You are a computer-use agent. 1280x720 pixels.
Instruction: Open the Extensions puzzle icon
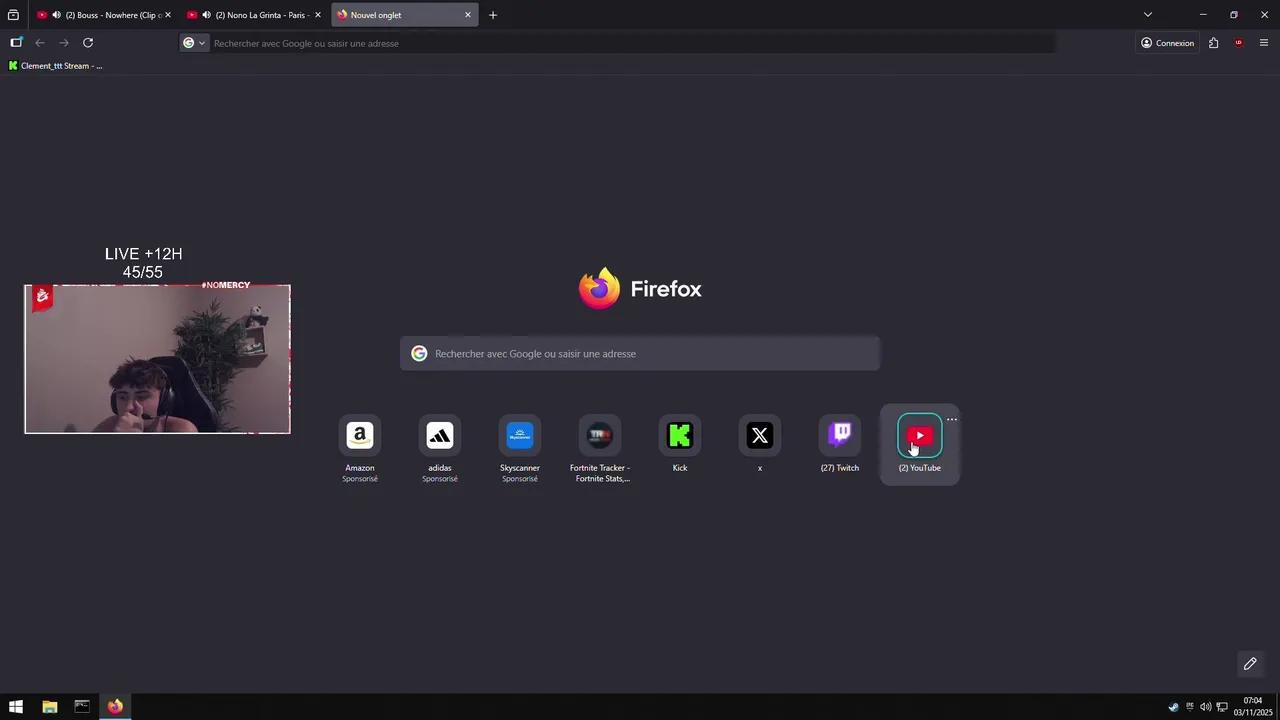tap(1213, 43)
